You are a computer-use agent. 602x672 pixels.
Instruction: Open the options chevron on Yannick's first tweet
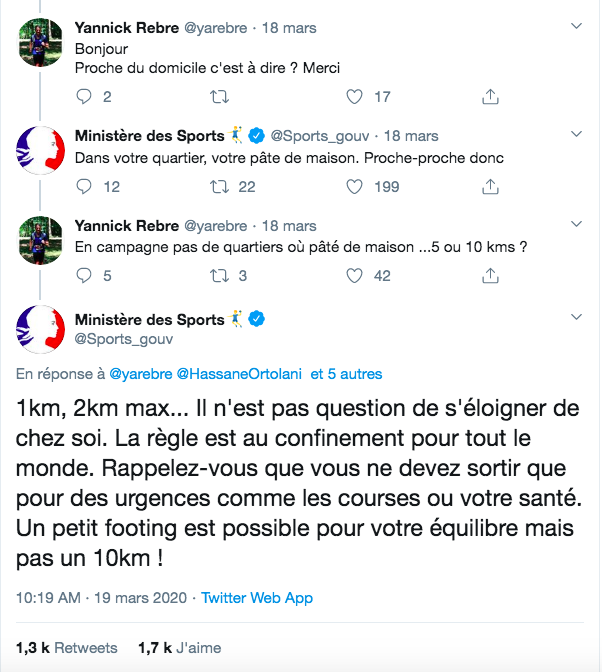575,23
